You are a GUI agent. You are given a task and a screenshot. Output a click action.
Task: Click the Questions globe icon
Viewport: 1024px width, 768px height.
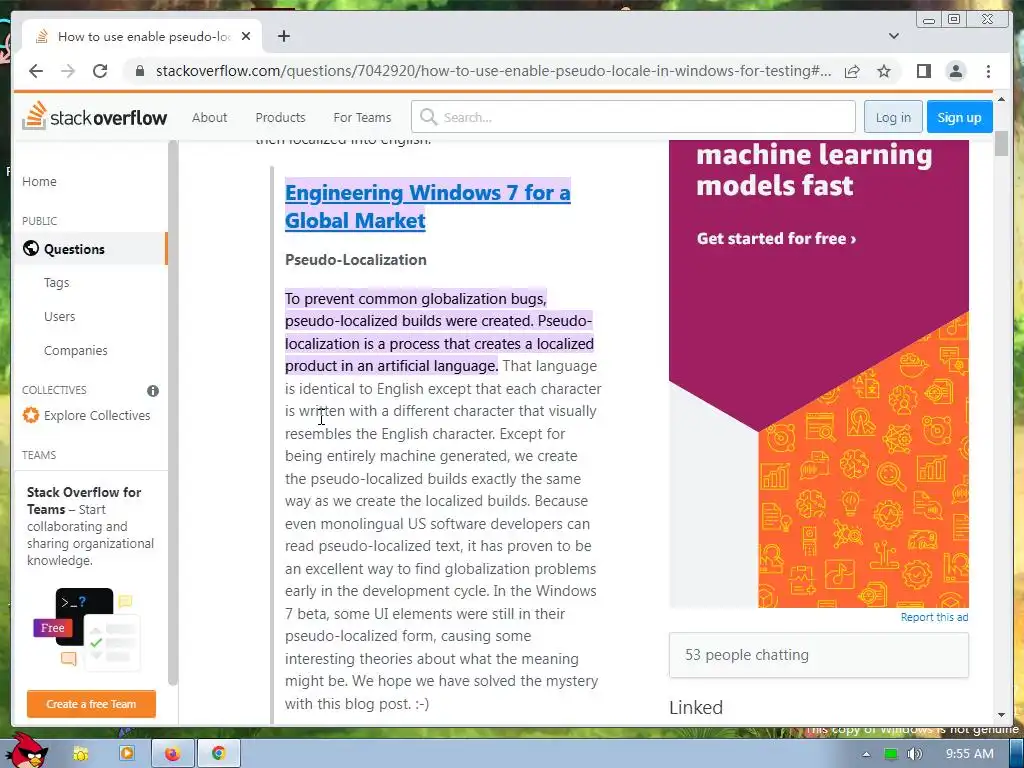(31, 249)
